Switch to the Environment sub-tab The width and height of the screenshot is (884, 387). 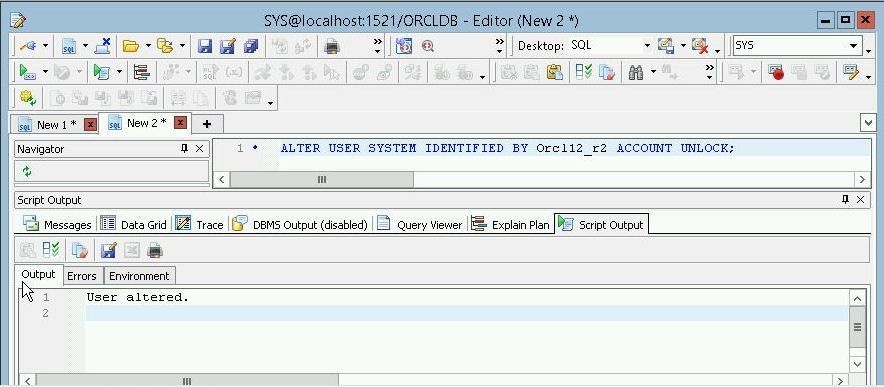coord(139,276)
